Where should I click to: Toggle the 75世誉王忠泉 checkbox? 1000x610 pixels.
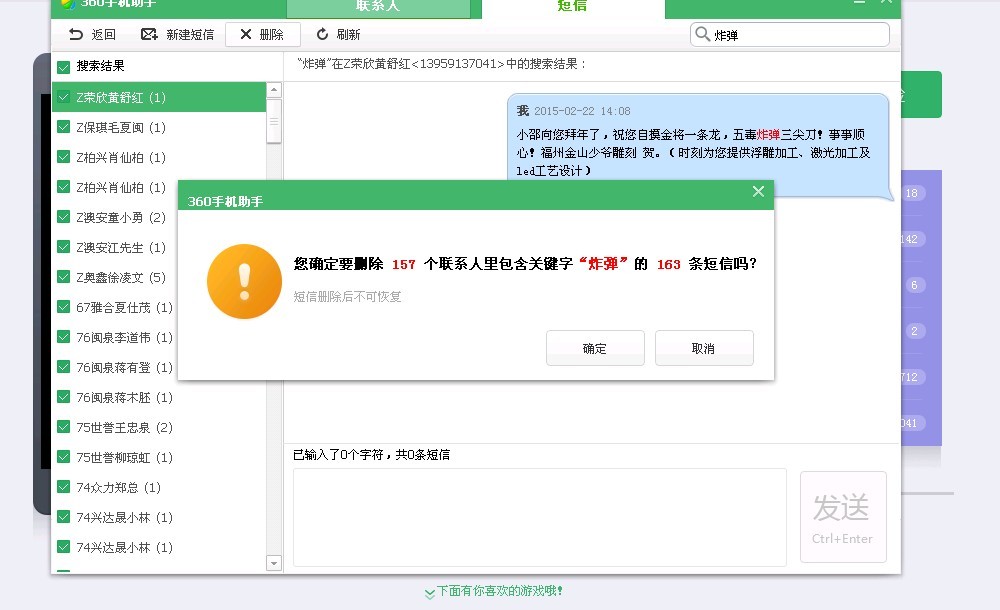click(x=63, y=427)
